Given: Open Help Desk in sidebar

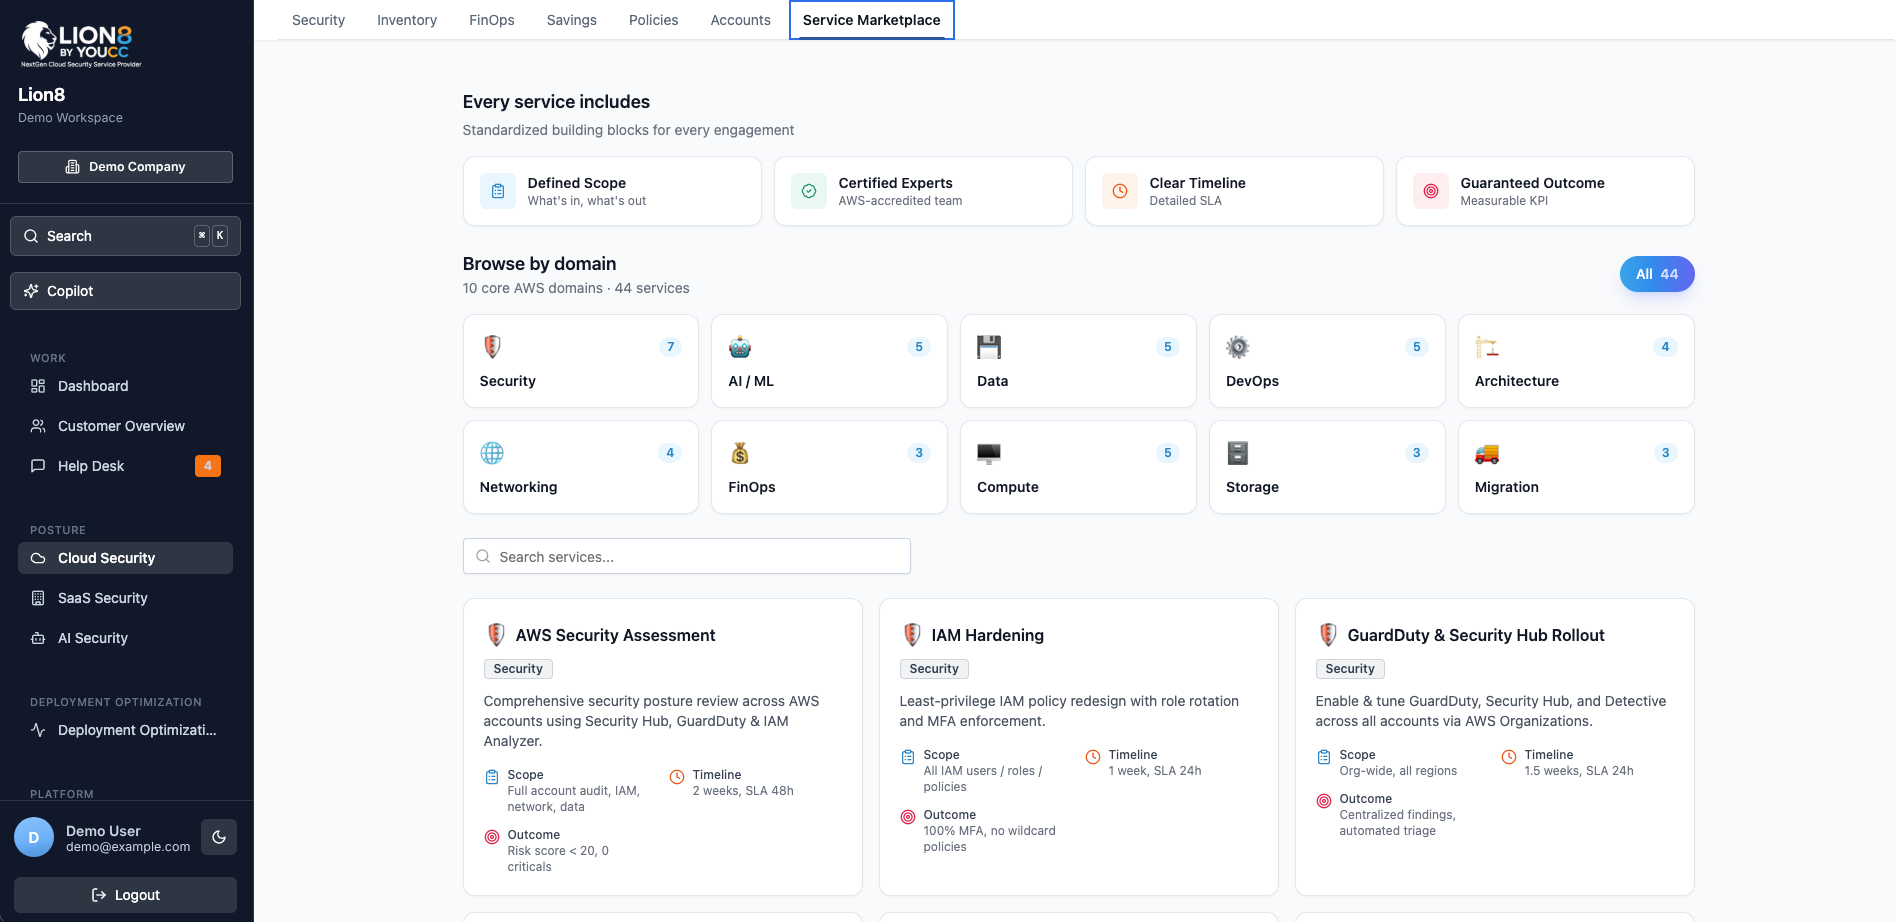Looking at the screenshot, I should [125, 466].
